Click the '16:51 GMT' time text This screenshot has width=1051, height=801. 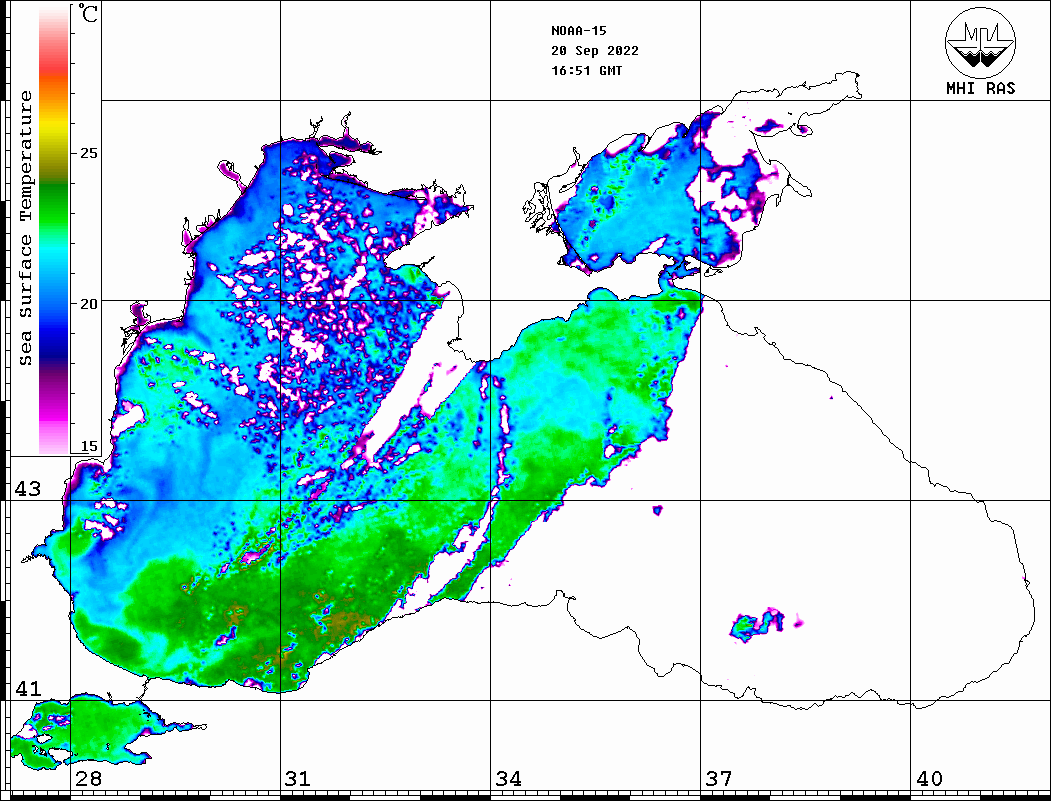(586, 71)
